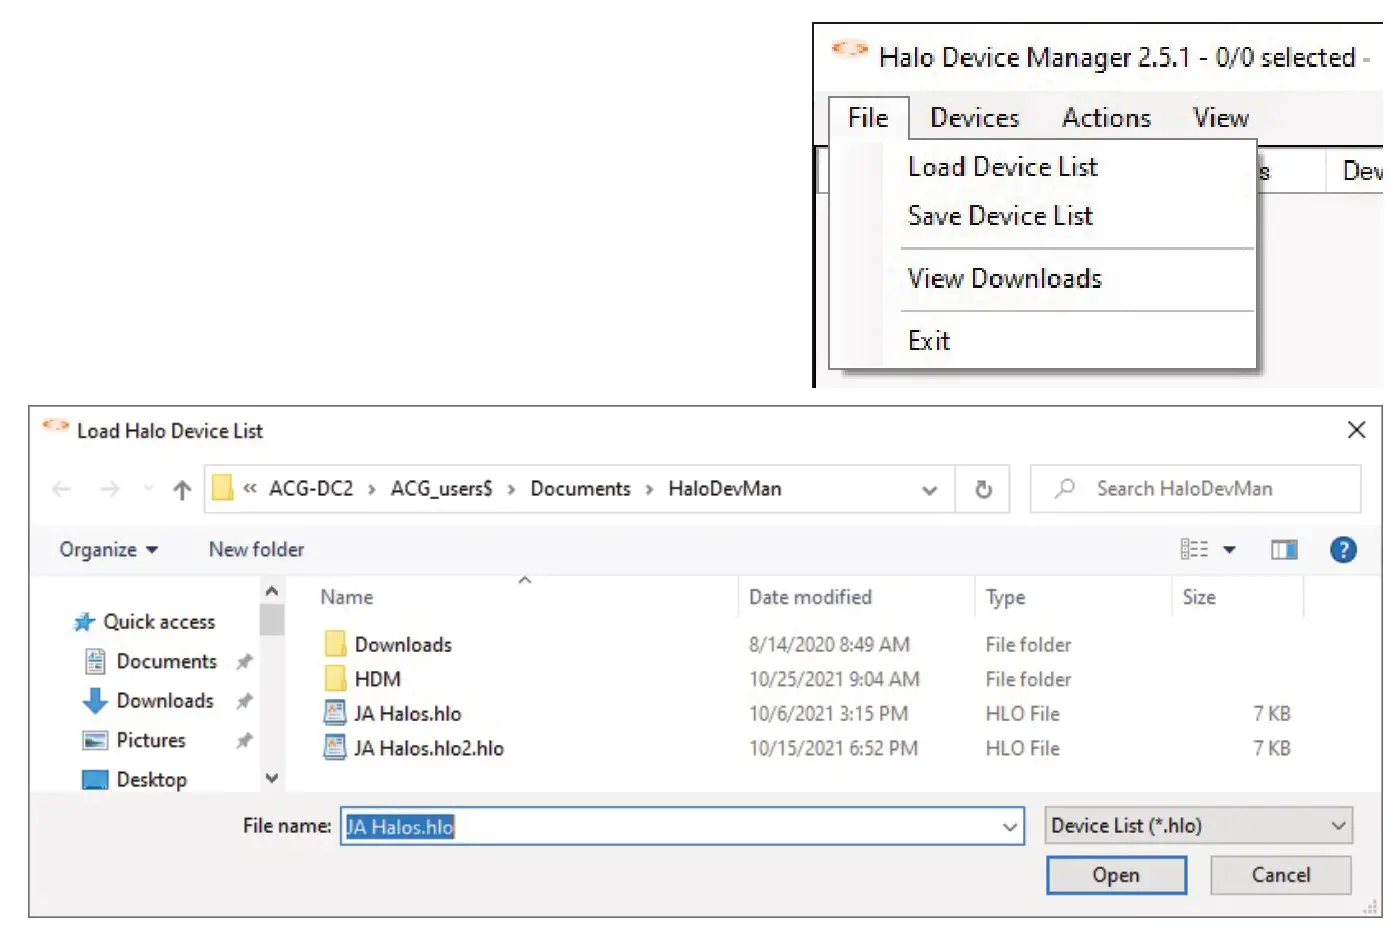
Task: Select Save Device List from File menu
Action: (999, 216)
